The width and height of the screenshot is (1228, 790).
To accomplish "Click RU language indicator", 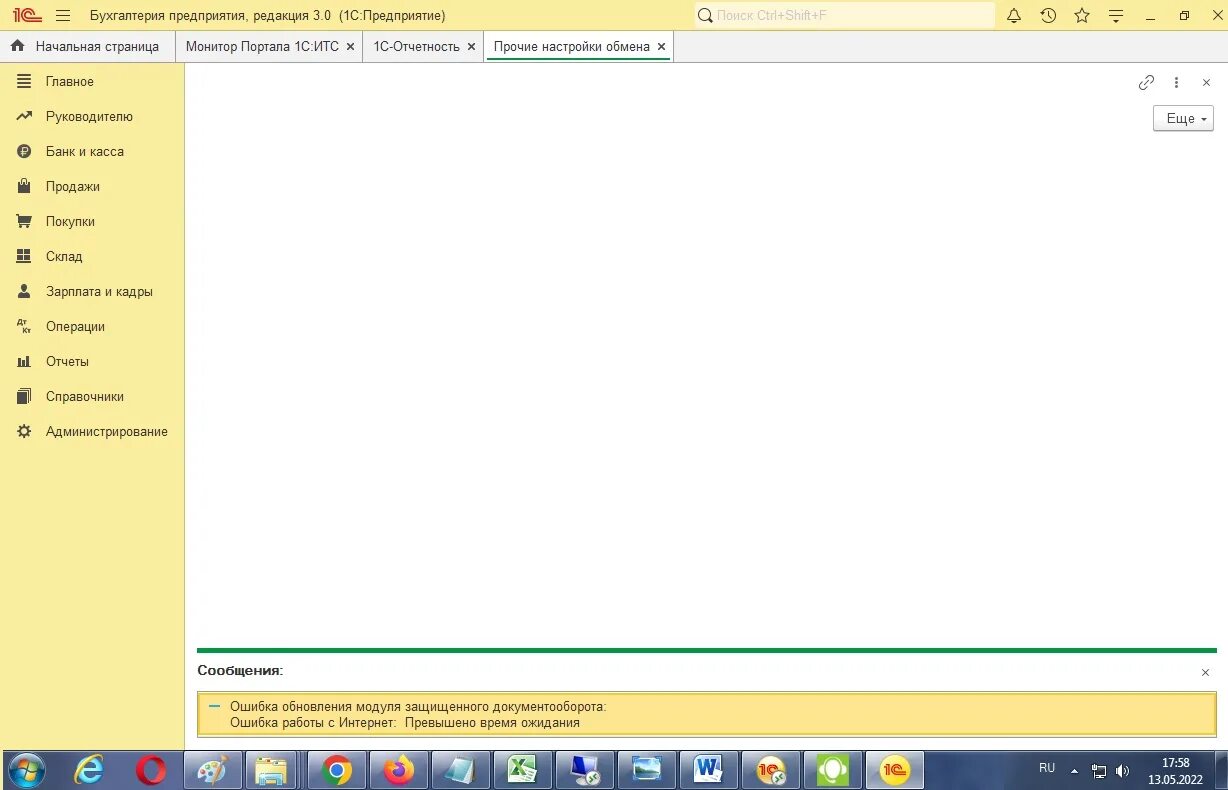I will point(1047,768).
